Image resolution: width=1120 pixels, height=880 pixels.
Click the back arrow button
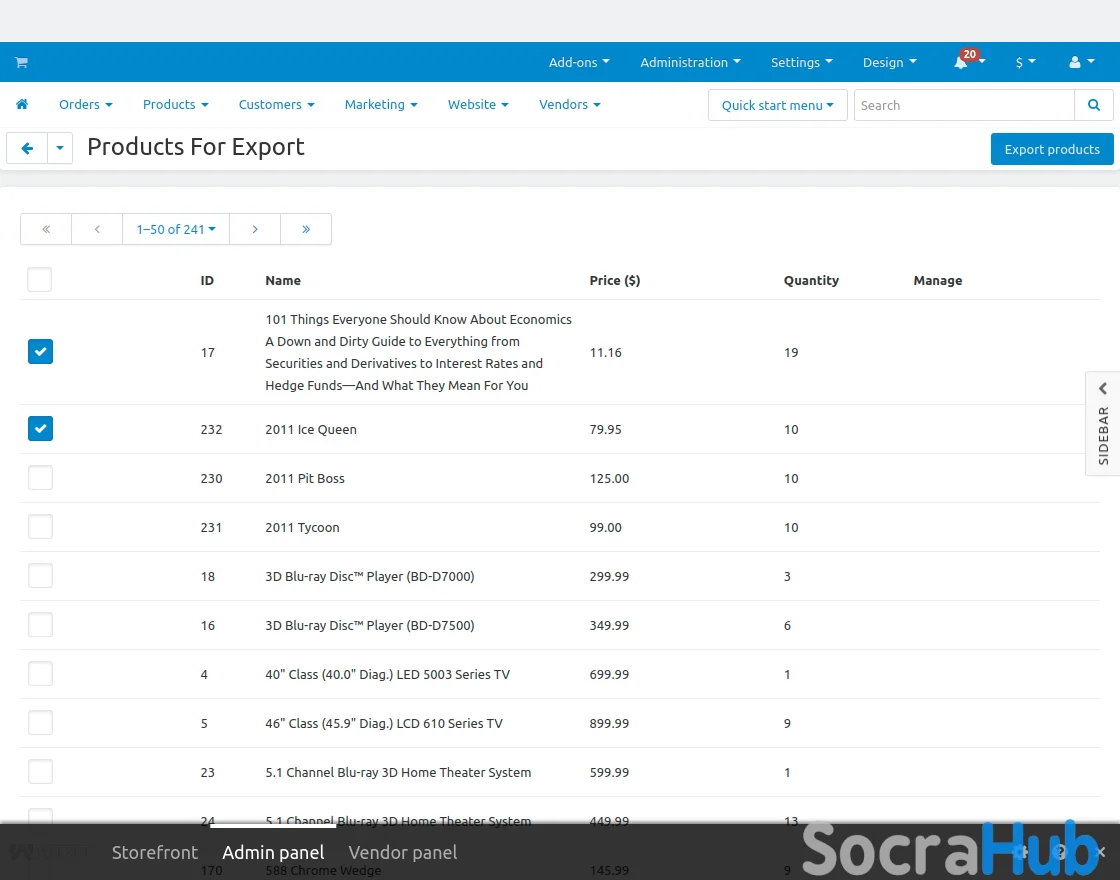[27, 149]
